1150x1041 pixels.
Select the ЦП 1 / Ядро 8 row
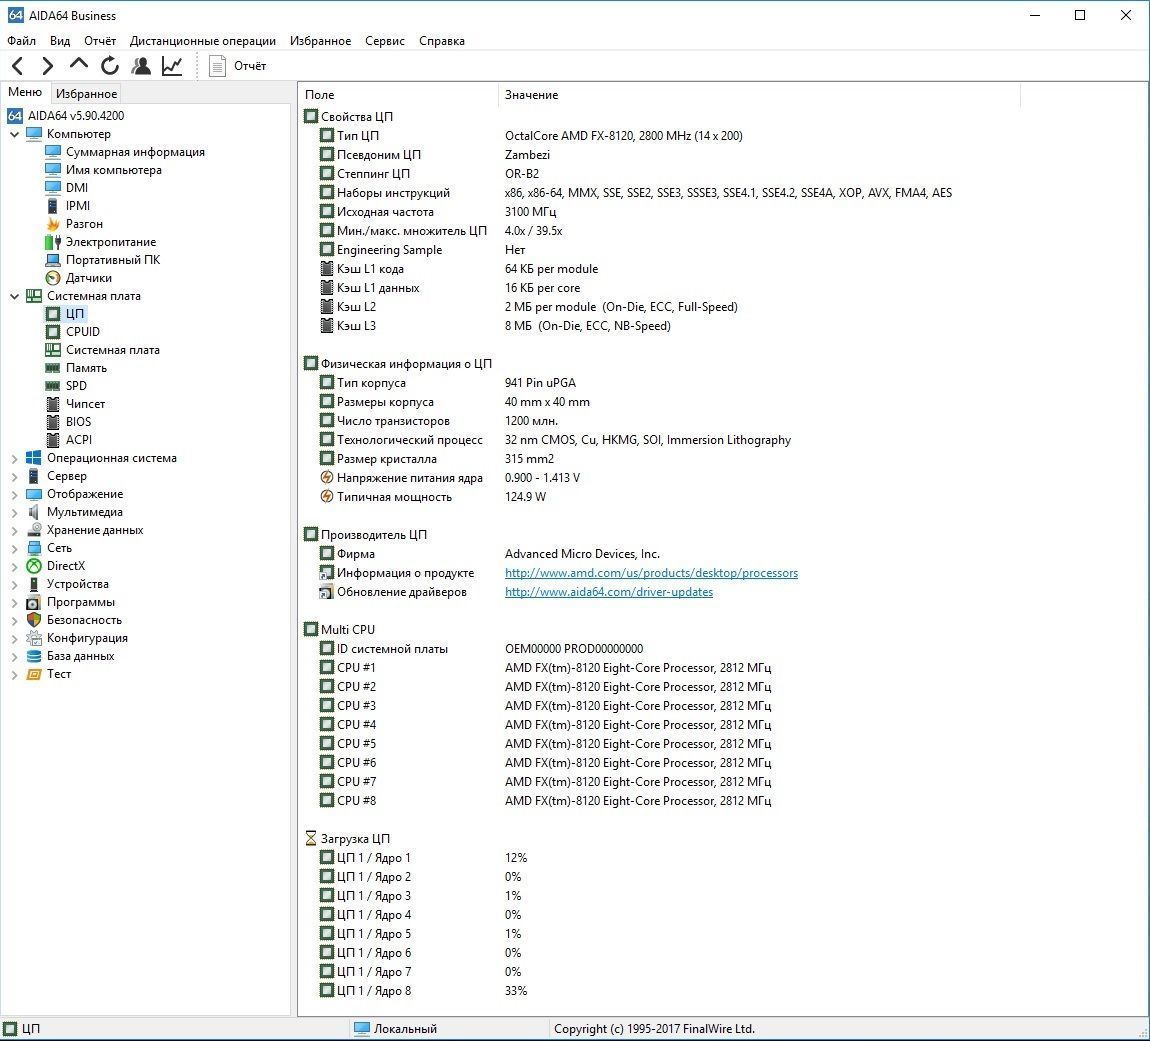tap(423, 991)
